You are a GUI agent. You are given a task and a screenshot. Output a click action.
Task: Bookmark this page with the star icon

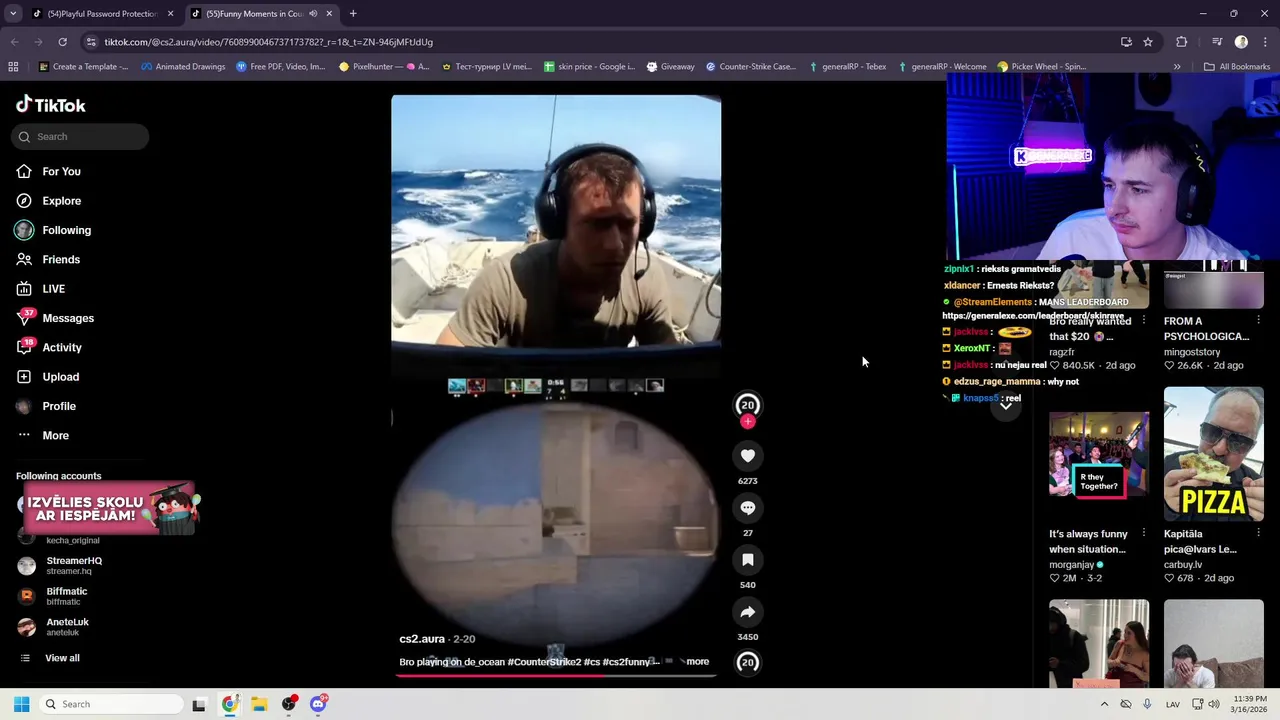[1148, 42]
